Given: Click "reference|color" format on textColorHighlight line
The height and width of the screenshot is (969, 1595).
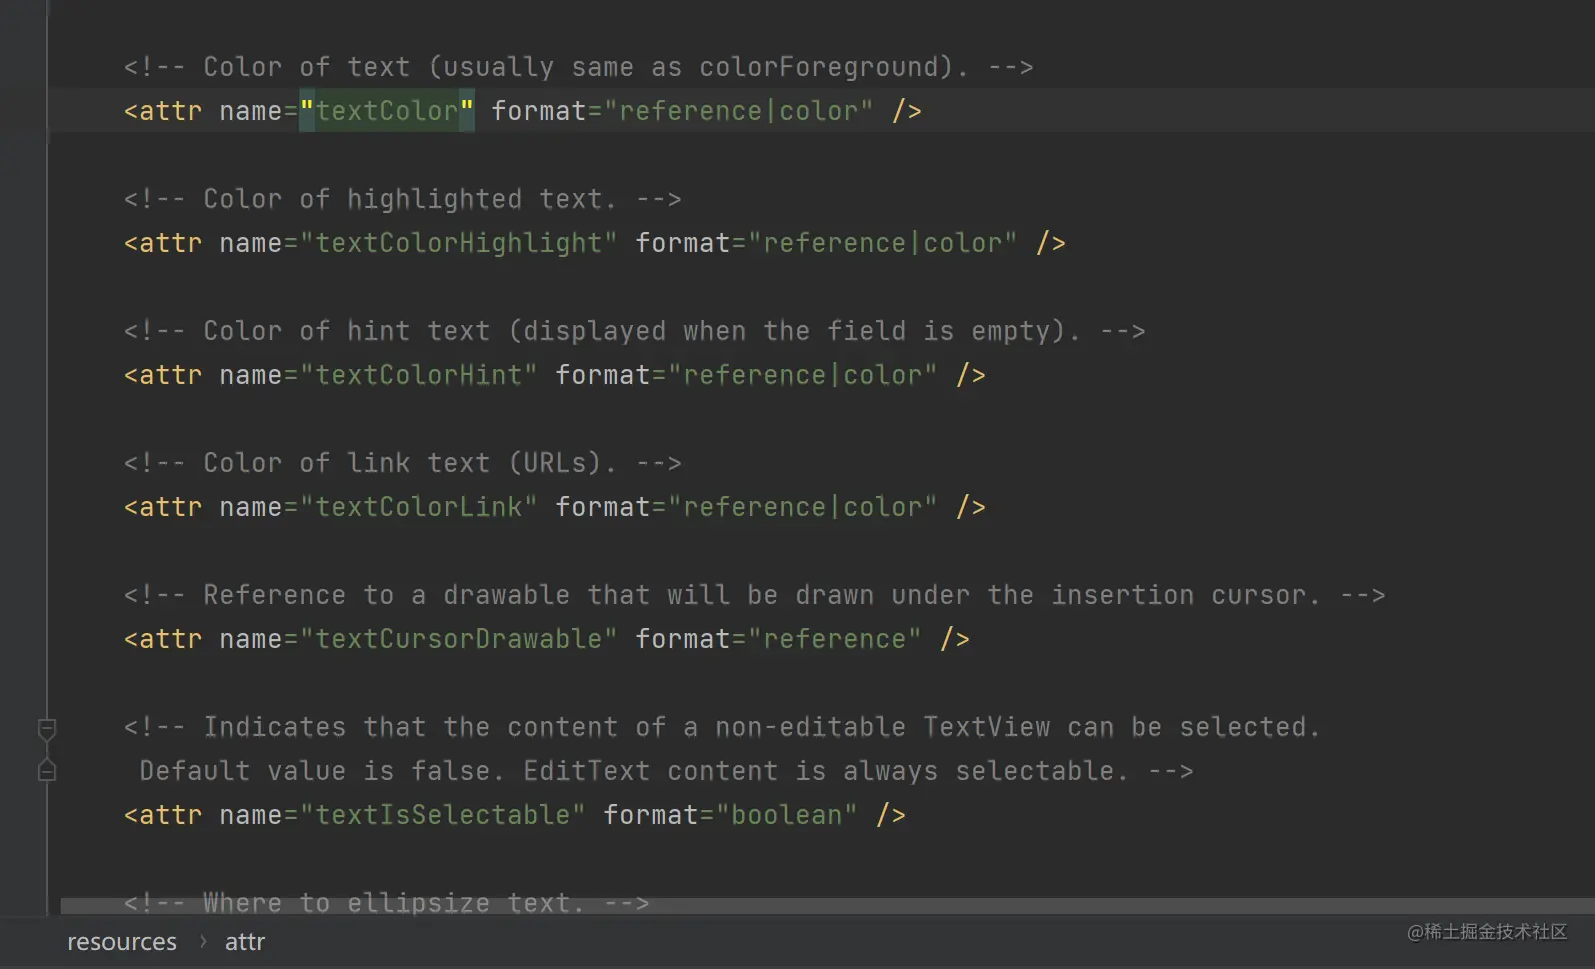Looking at the screenshot, I should coord(883,243).
